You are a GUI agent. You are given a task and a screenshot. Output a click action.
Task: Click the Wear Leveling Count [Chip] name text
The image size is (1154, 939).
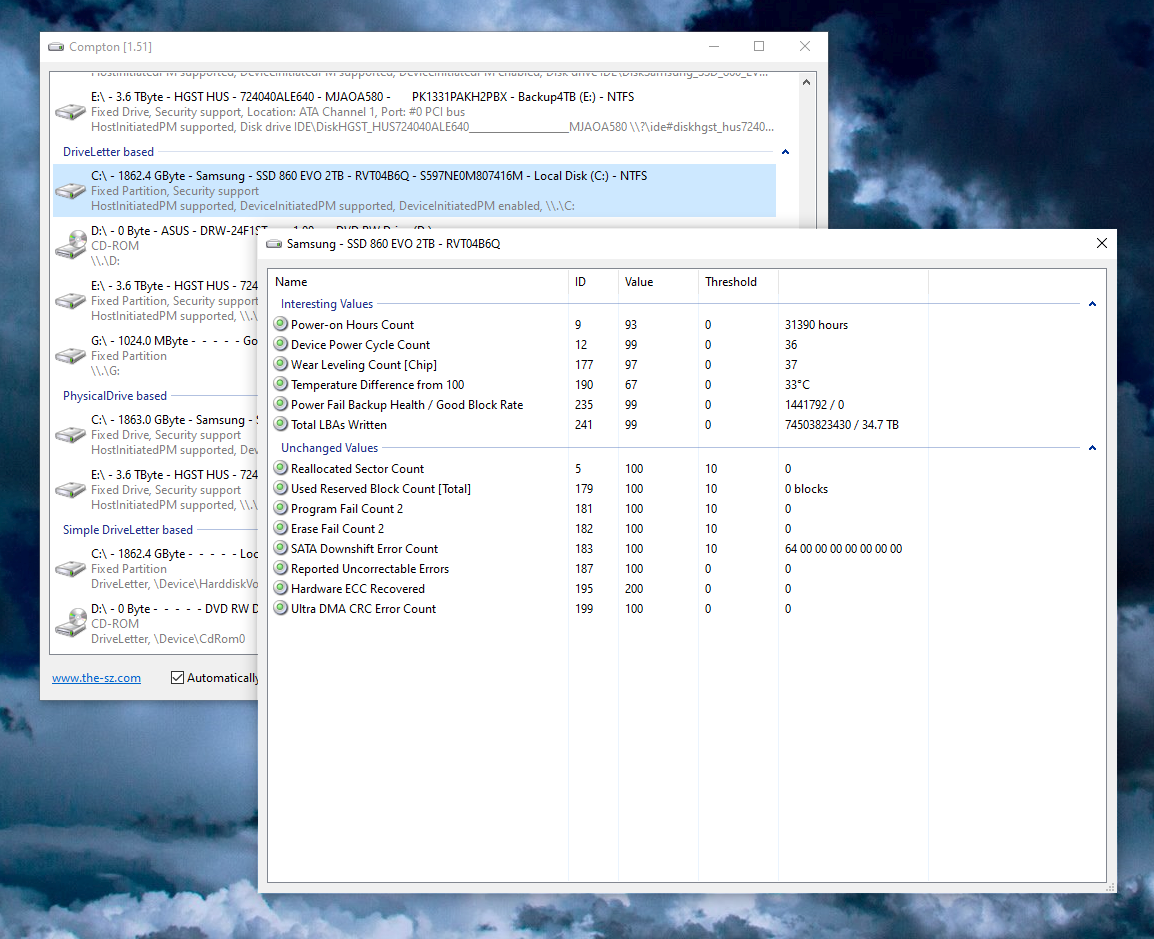[364, 365]
